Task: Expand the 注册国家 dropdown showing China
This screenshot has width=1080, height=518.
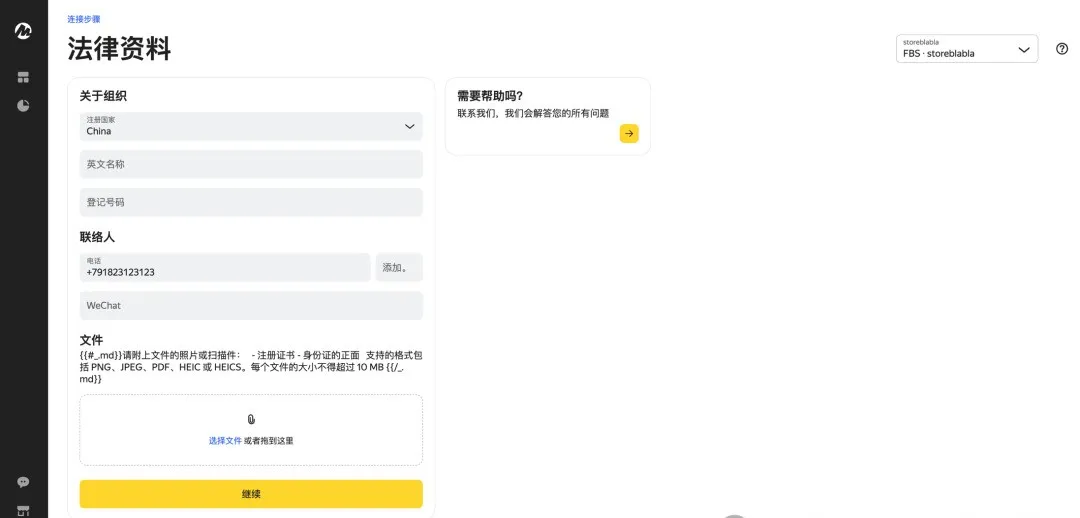Action: tap(251, 126)
